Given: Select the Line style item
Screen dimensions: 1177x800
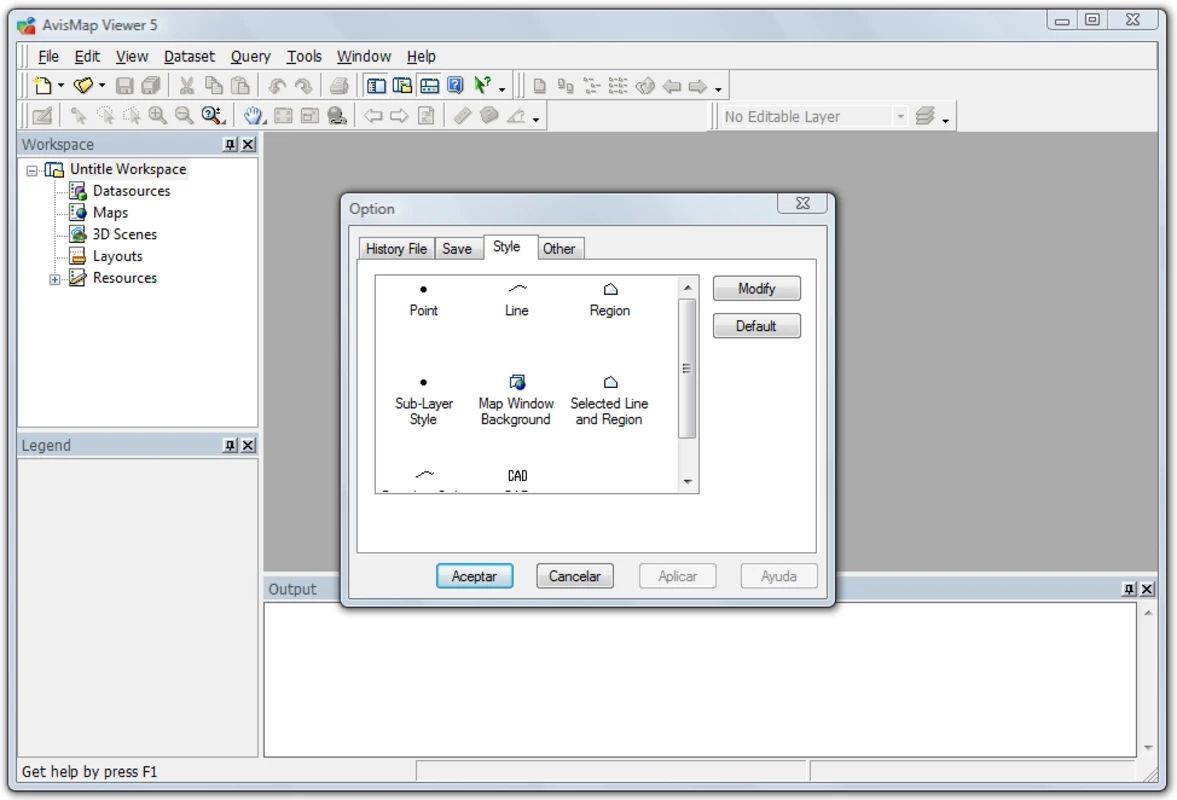Looking at the screenshot, I should [x=516, y=300].
